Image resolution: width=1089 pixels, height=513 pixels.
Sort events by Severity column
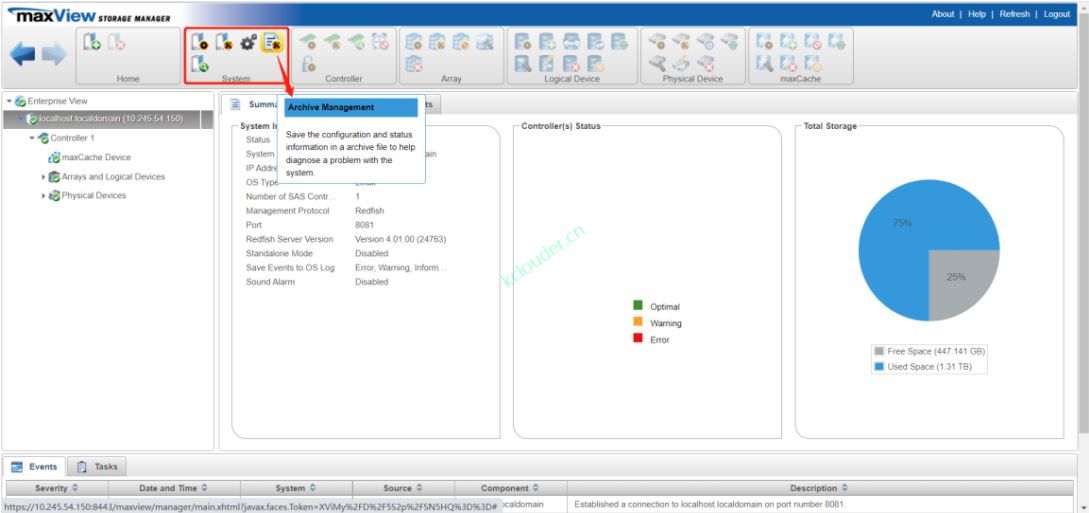coord(56,488)
